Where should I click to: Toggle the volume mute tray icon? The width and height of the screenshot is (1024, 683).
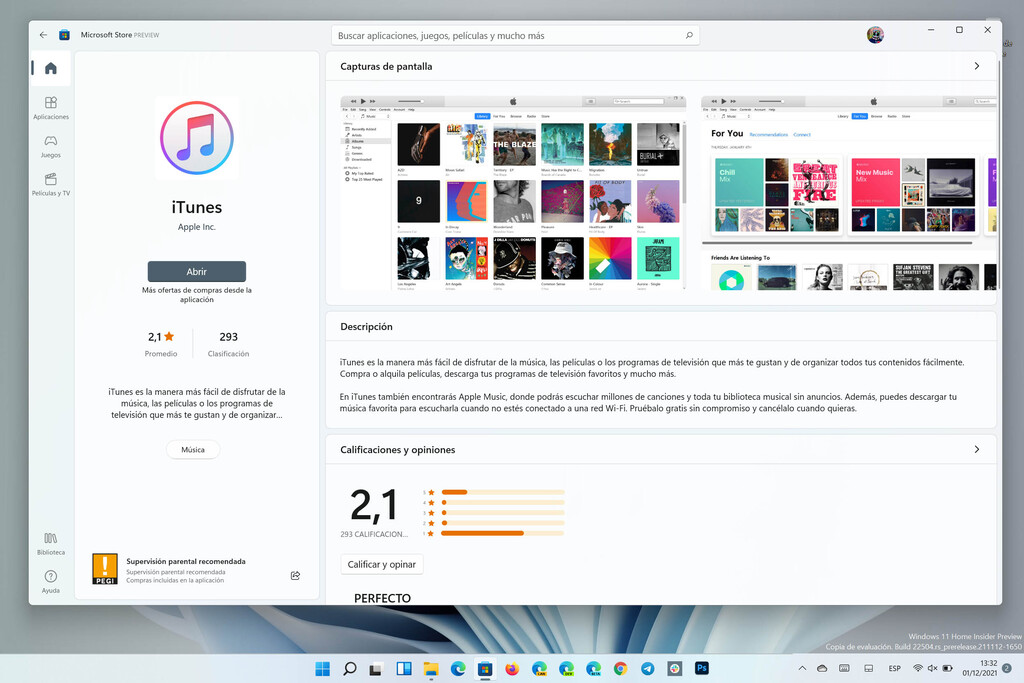coord(933,669)
